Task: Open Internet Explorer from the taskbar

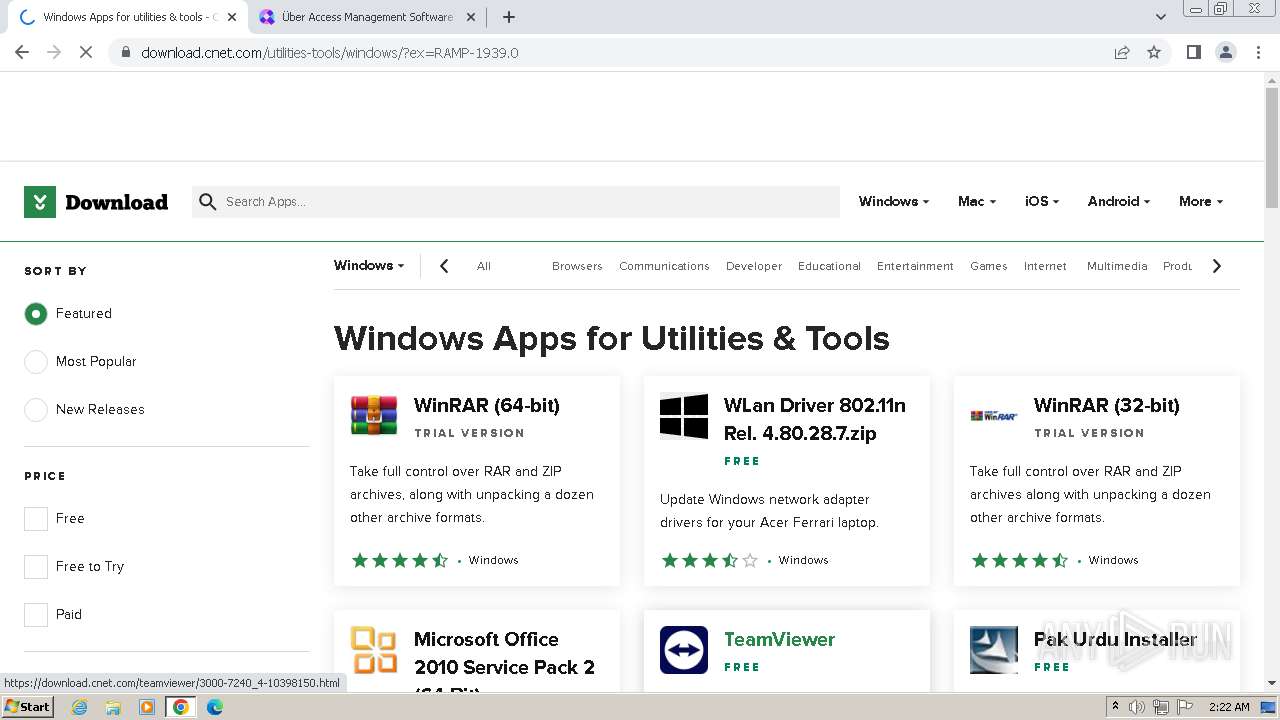Action: (80, 707)
